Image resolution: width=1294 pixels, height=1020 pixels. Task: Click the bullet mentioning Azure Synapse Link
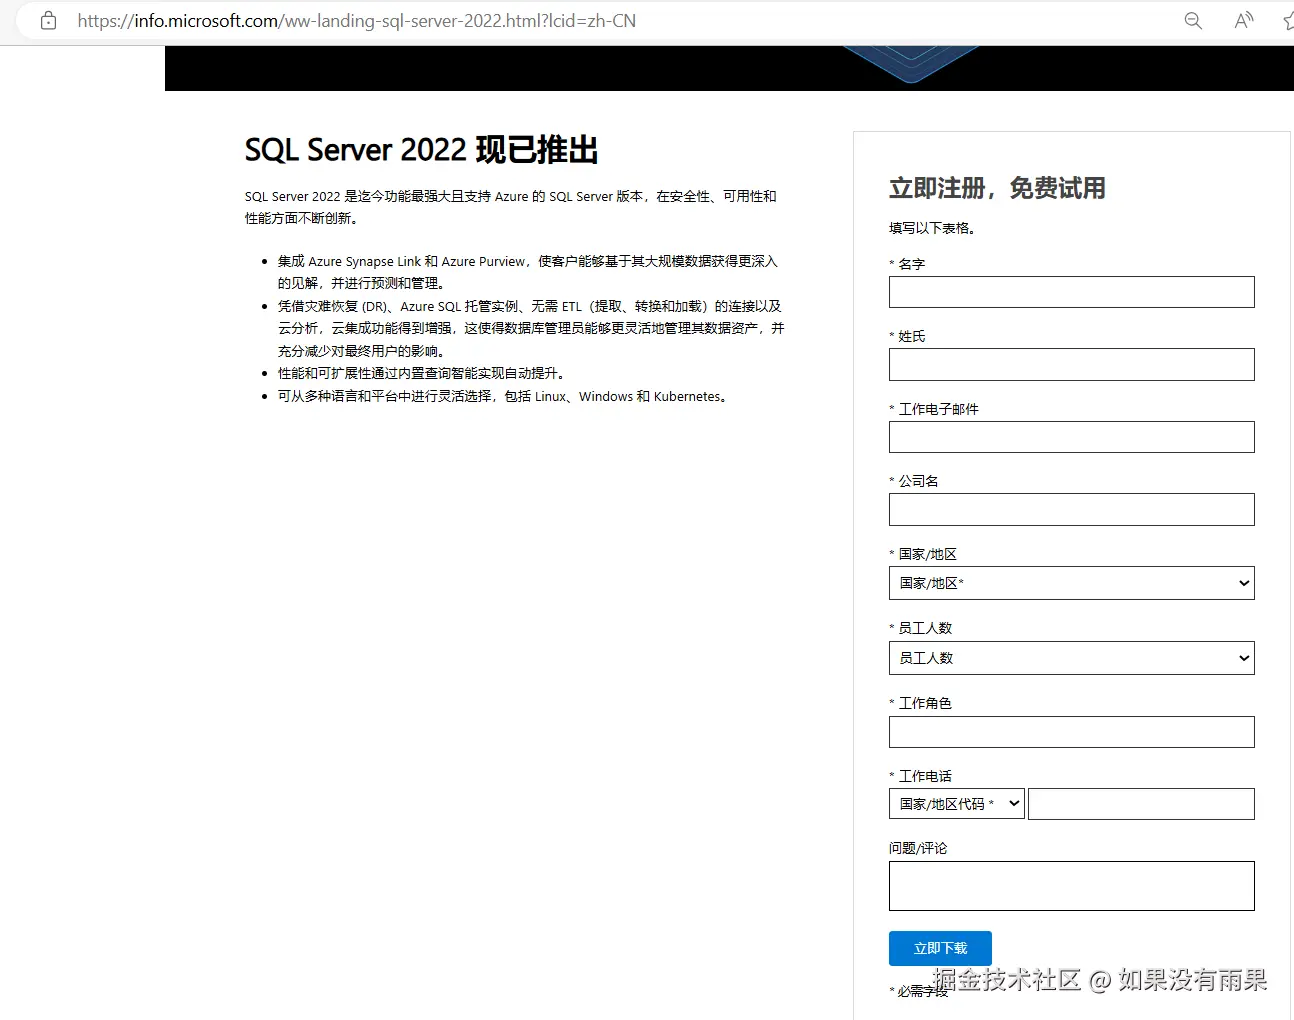[527, 272]
